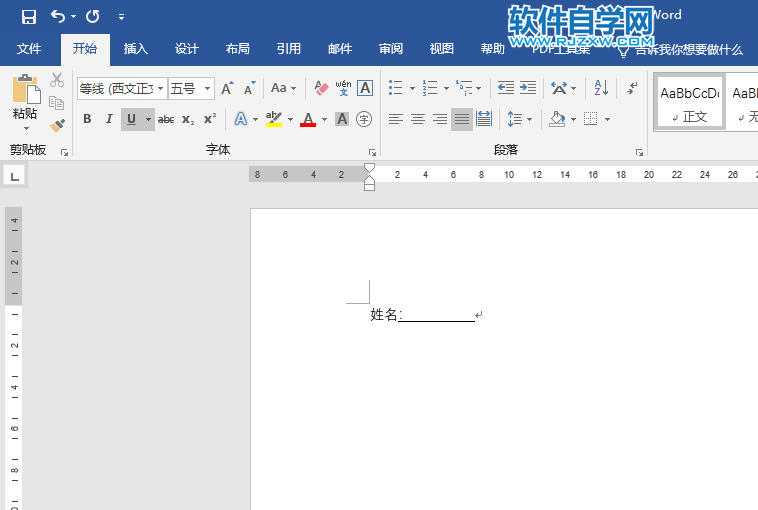Click the 粘贴 paste icon

pyautogui.click(x=26, y=89)
